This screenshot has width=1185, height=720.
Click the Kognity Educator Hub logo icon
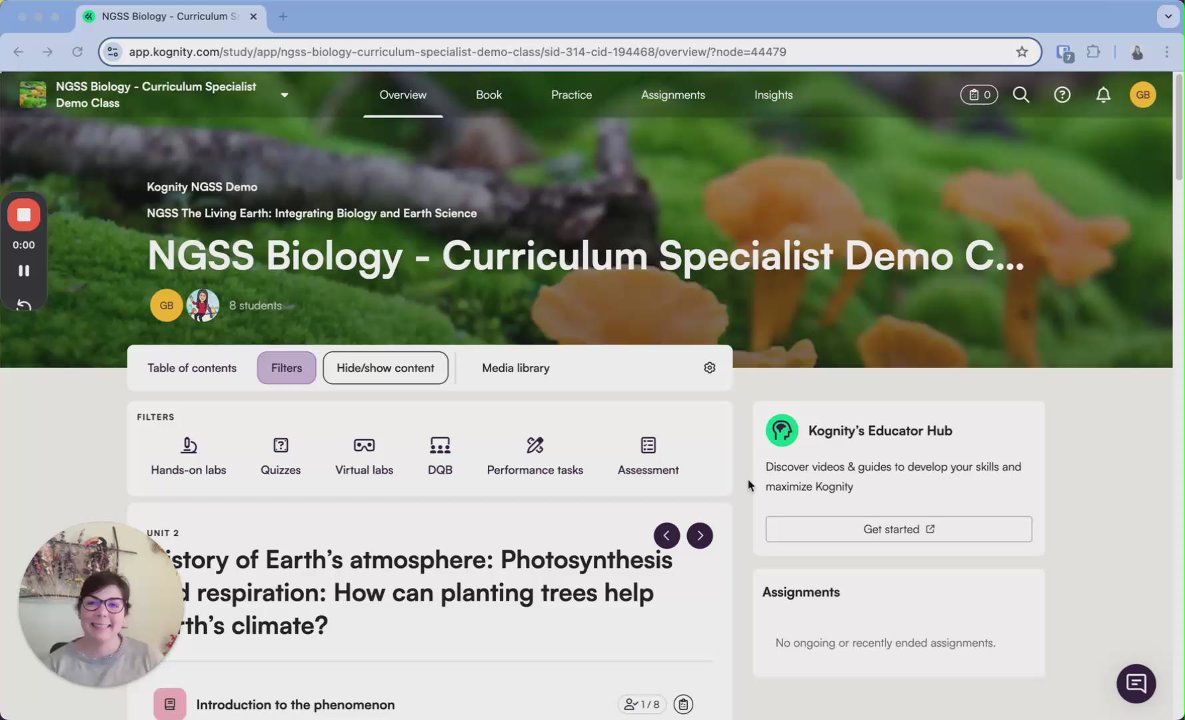coord(781,431)
